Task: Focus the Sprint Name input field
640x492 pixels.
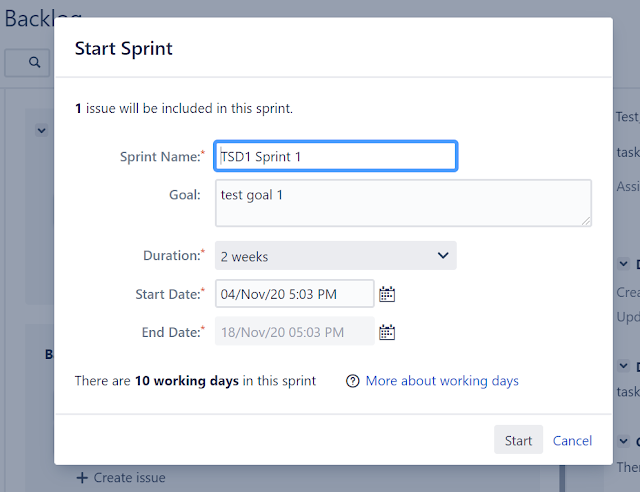Action: [x=336, y=156]
